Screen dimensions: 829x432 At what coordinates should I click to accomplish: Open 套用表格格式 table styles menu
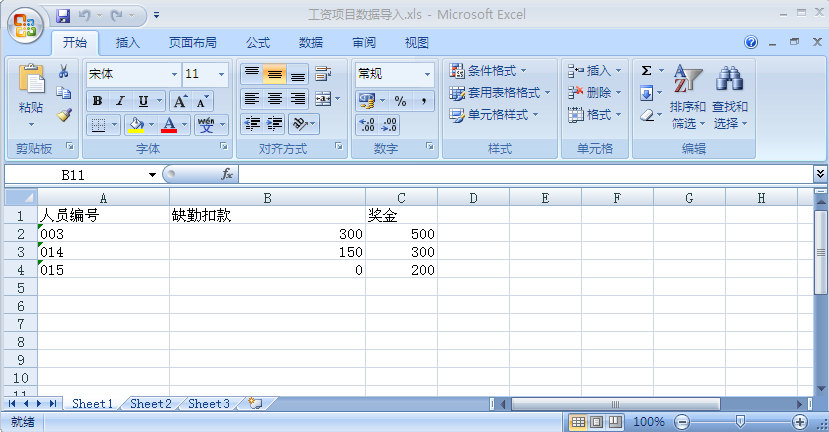point(500,93)
